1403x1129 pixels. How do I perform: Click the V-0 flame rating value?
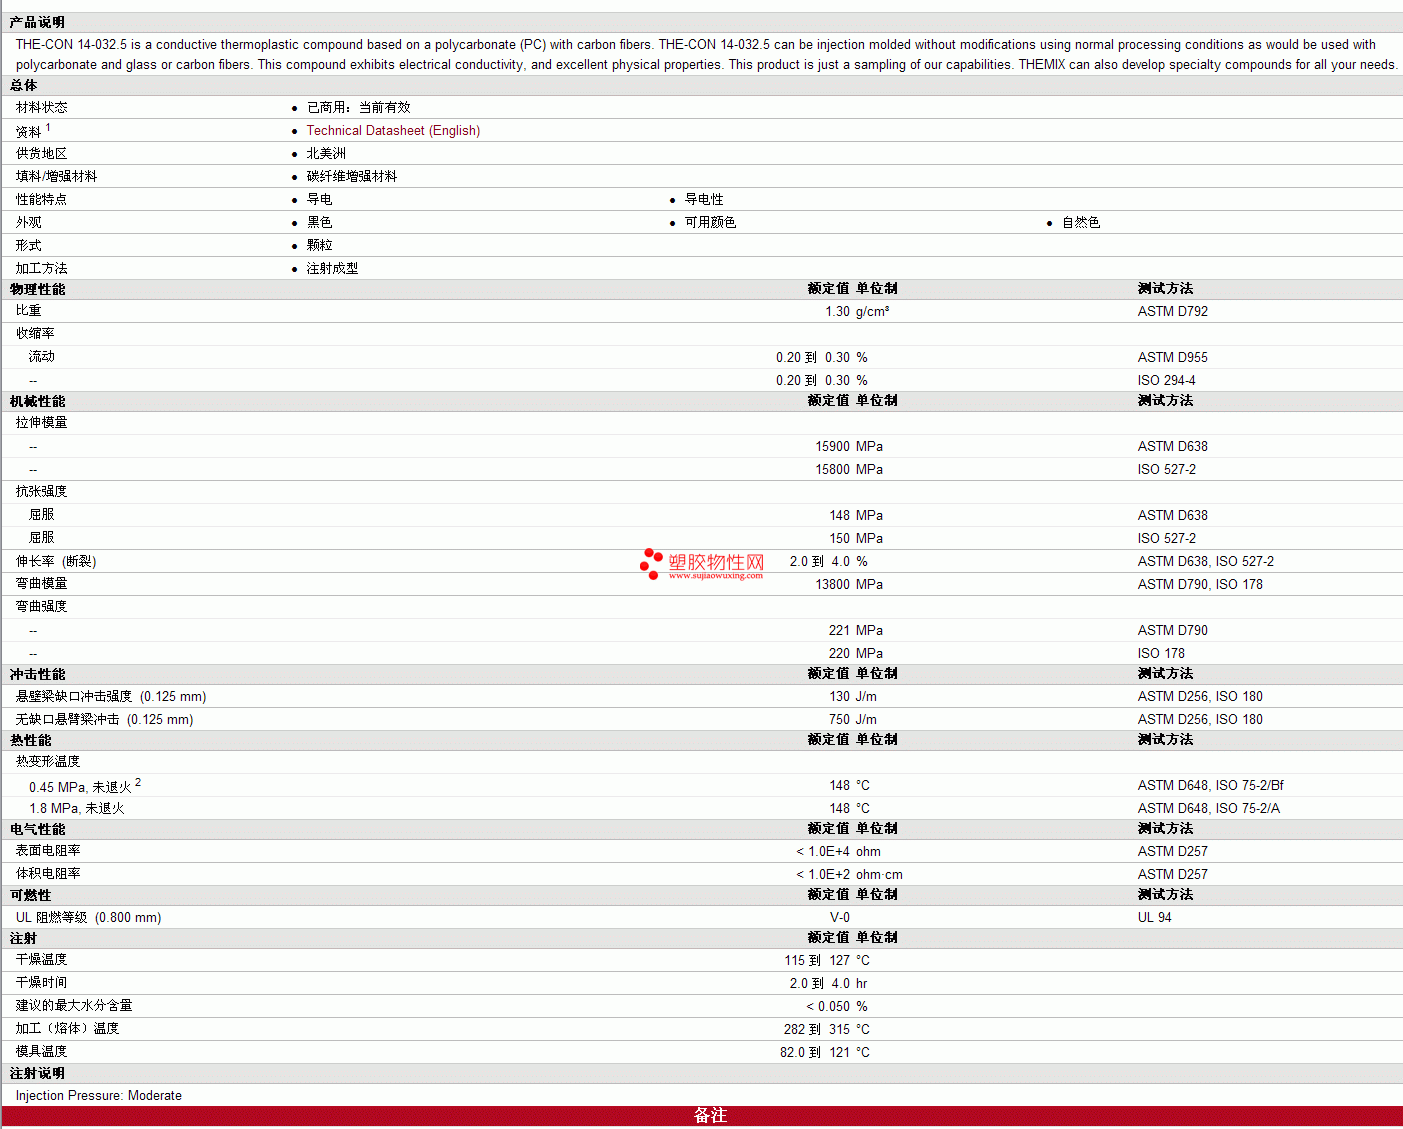tap(840, 918)
